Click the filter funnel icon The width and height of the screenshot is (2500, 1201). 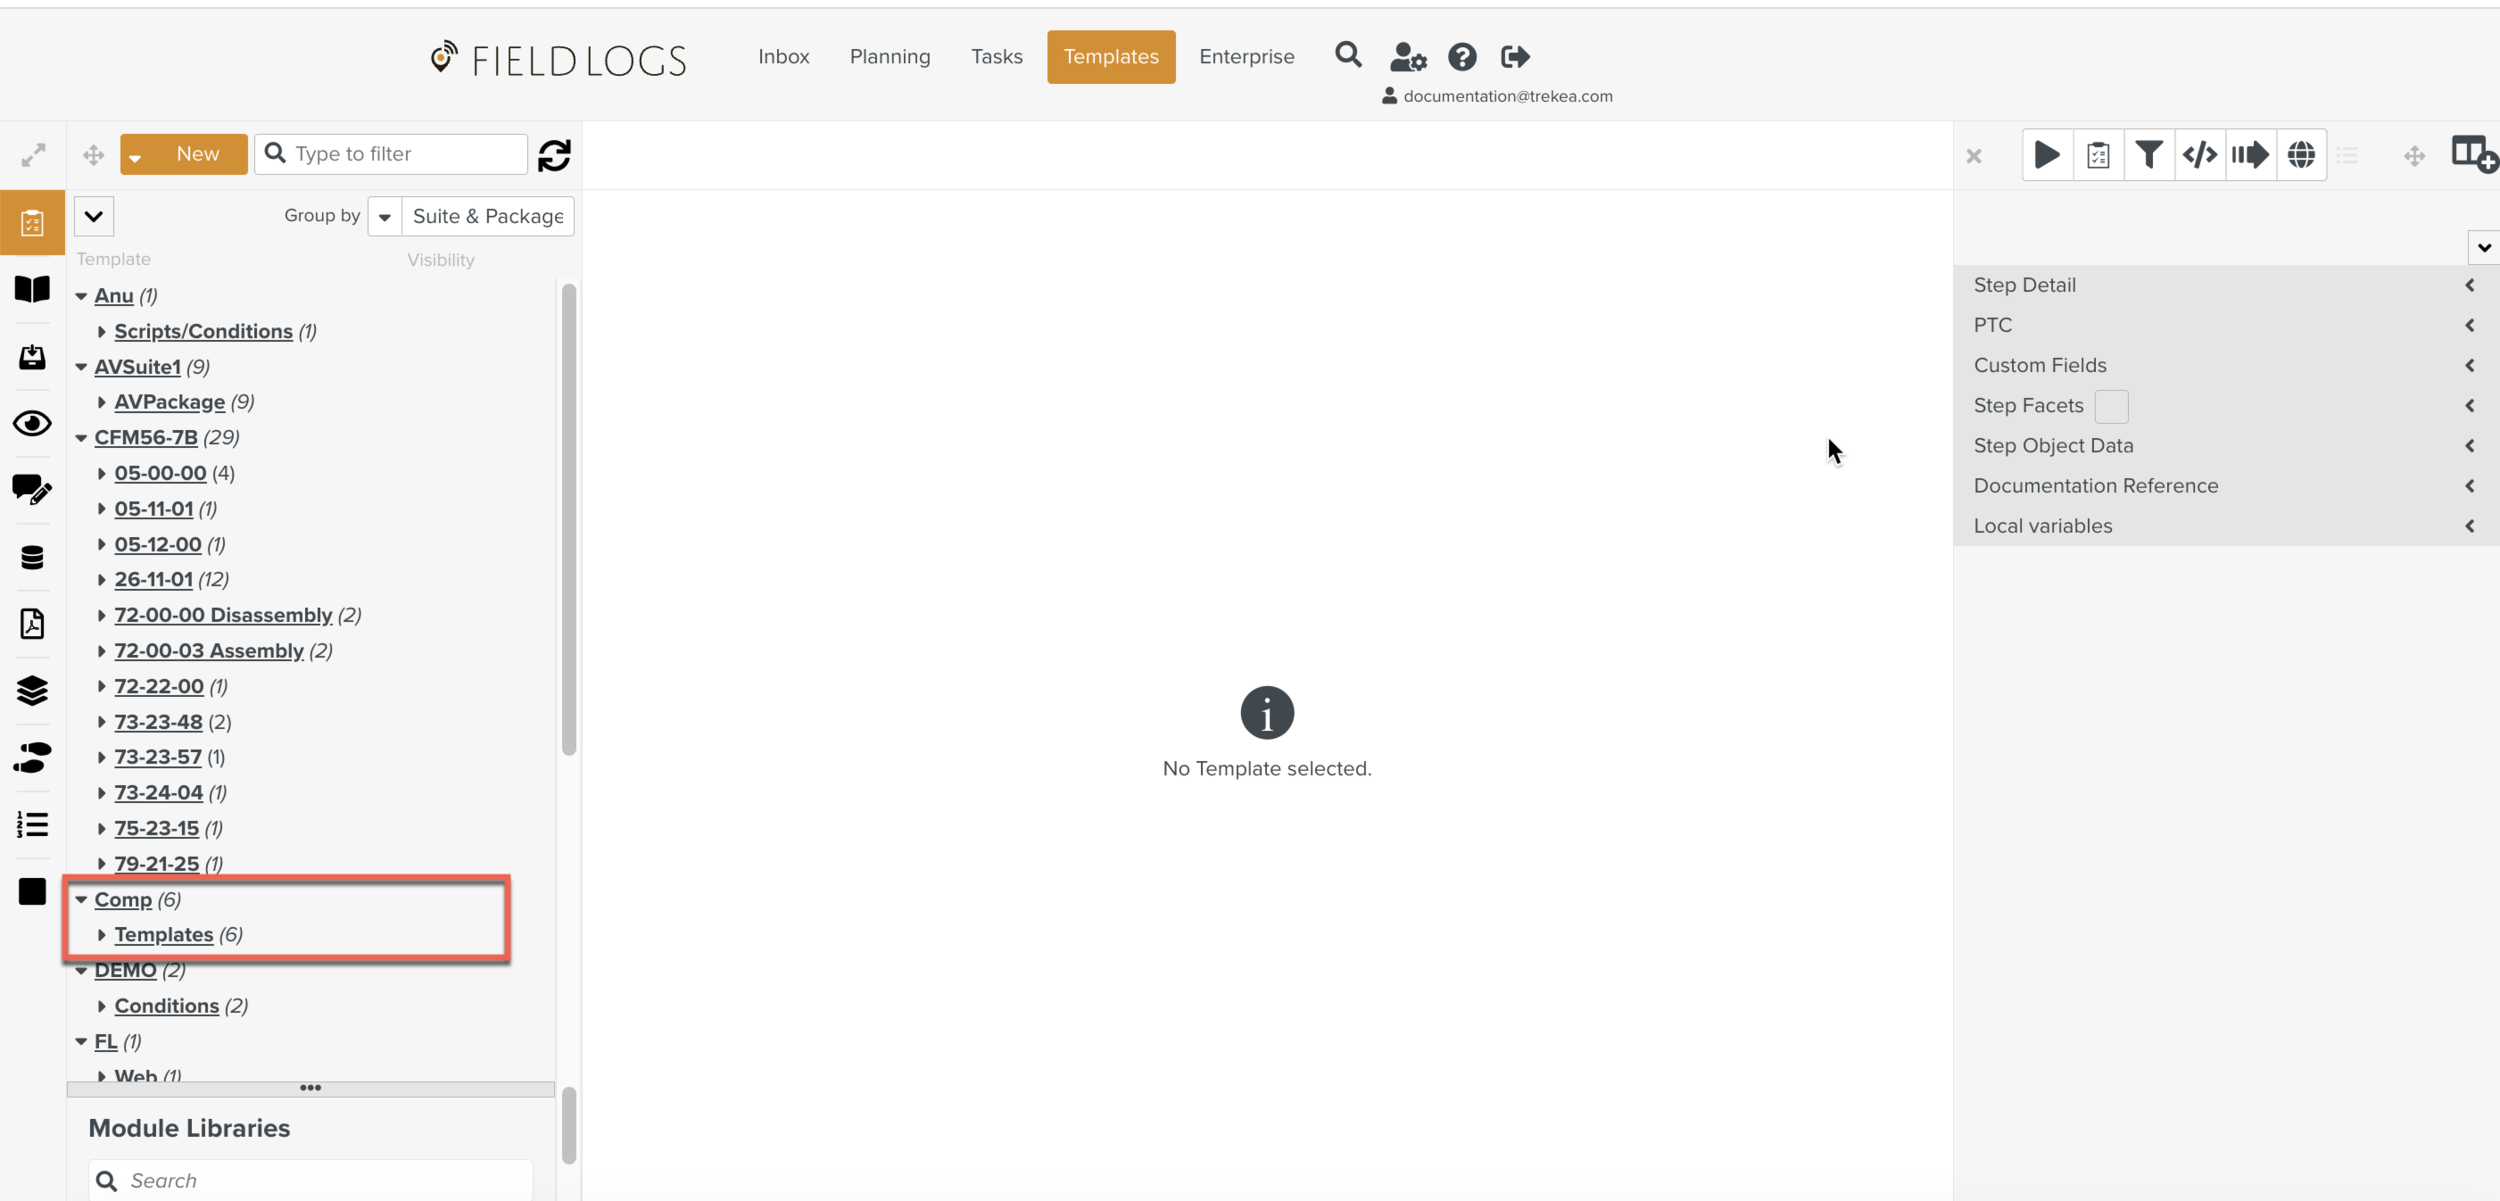(x=2148, y=155)
